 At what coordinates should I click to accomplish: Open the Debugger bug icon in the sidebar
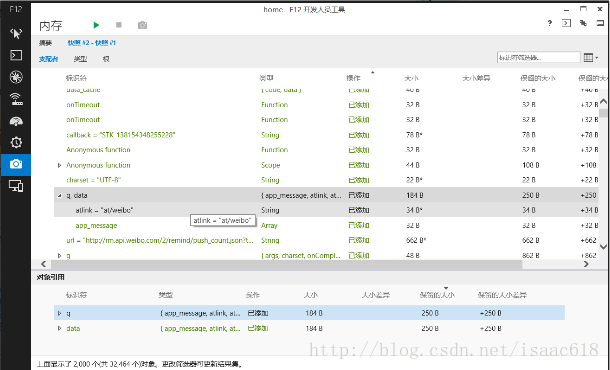[x=16, y=77]
